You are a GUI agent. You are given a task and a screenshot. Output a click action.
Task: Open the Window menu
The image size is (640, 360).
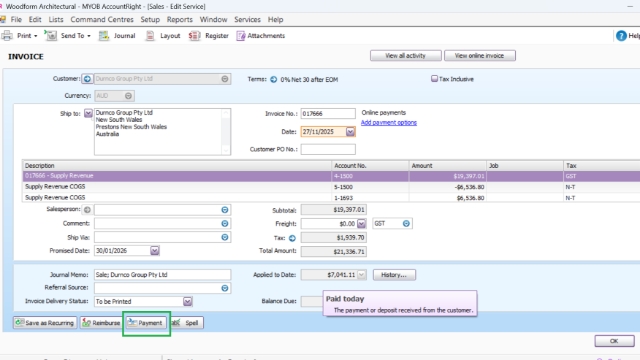[213, 20]
